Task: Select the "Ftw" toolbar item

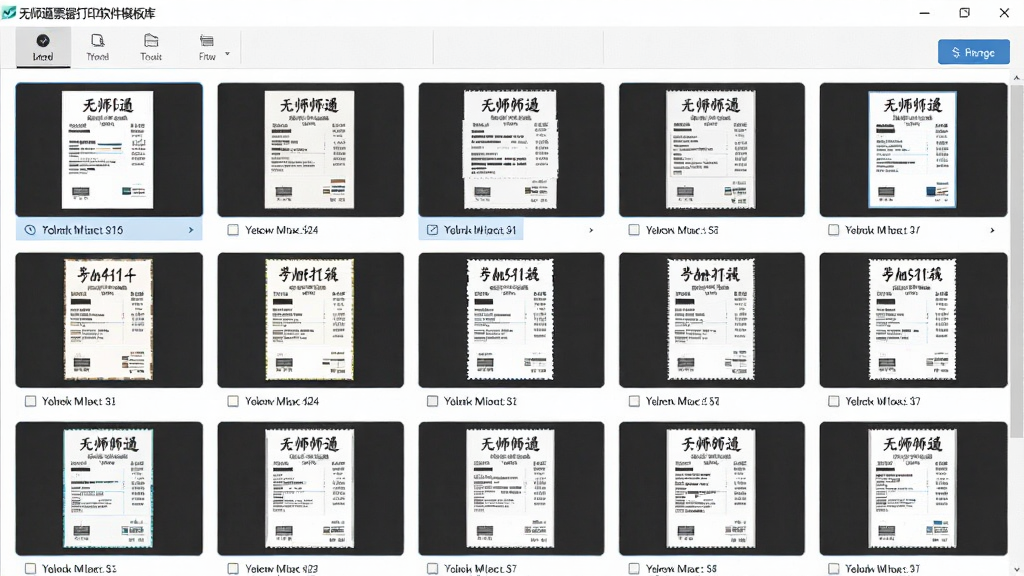Action: point(207,47)
